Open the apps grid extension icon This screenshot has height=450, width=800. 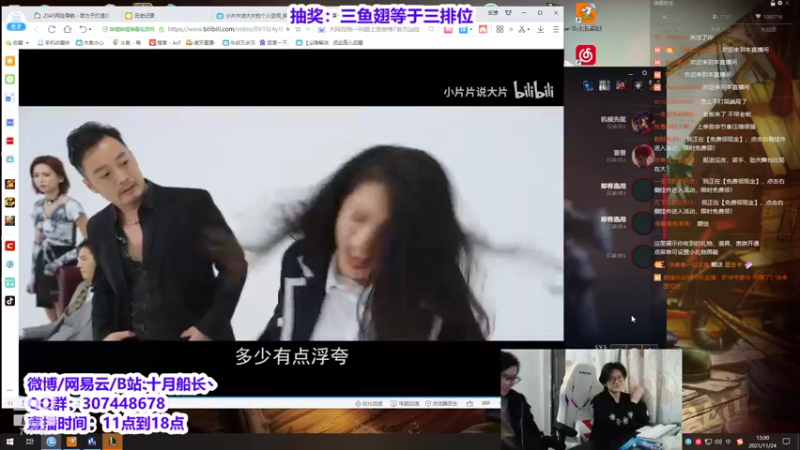click(x=500, y=30)
